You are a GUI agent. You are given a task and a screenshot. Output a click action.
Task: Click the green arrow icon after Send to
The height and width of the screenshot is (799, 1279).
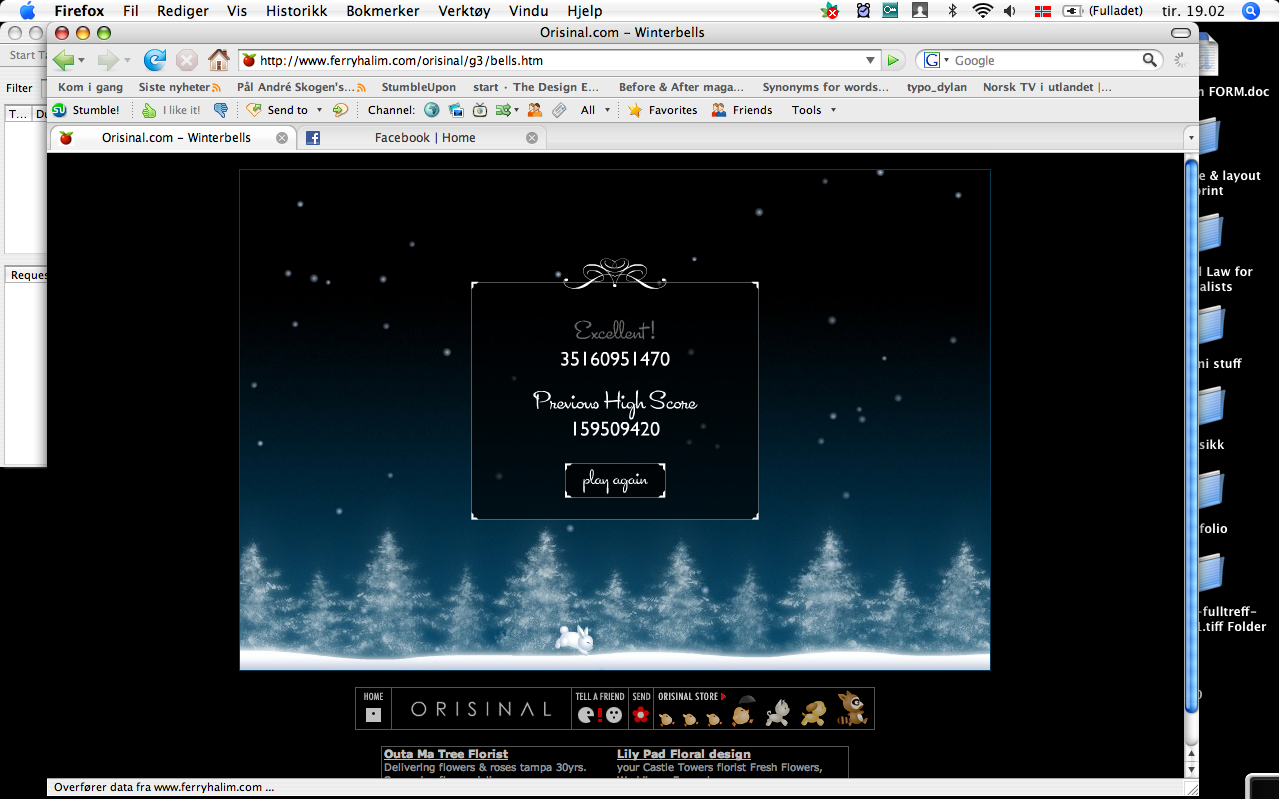point(340,110)
